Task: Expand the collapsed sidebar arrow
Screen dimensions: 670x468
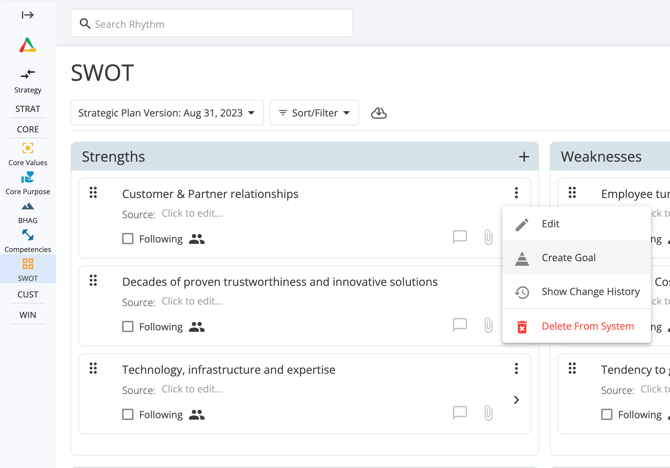Action: (27, 15)
